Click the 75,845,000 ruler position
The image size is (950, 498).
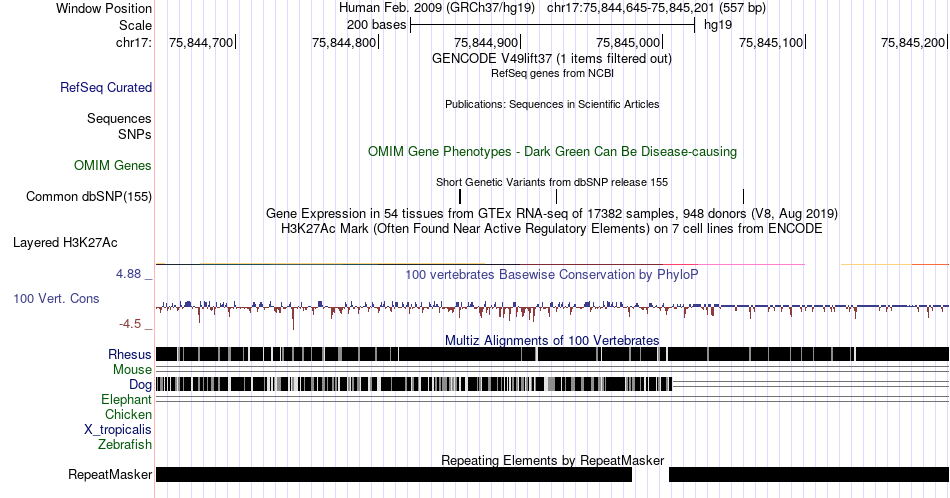[628, 42]
